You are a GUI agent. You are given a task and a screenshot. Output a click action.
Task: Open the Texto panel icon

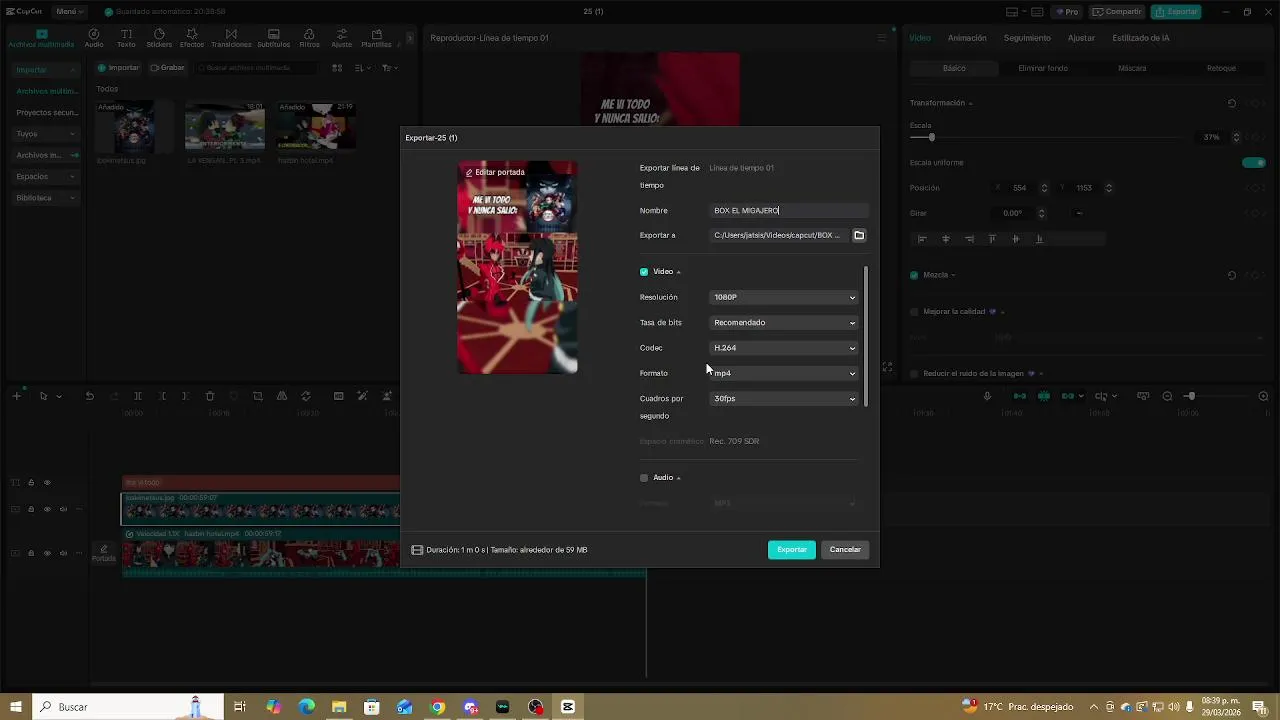(126, 38)
